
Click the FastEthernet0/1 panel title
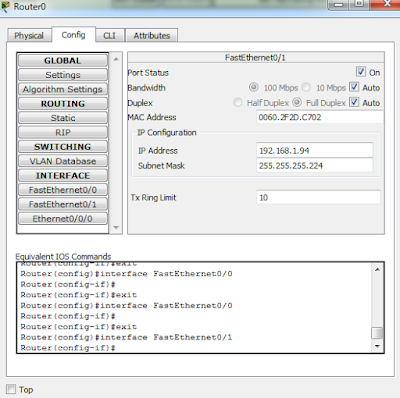[255, 58]
